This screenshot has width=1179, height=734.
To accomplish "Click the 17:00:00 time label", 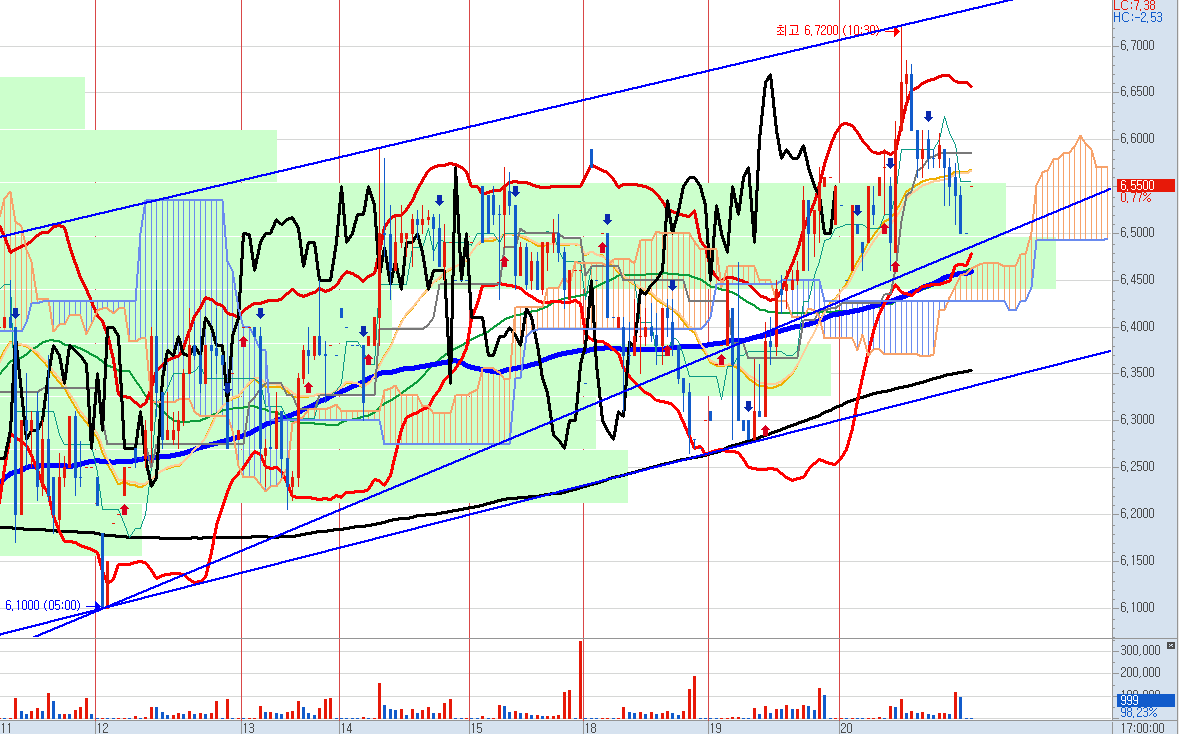I will pos(1142,727).
